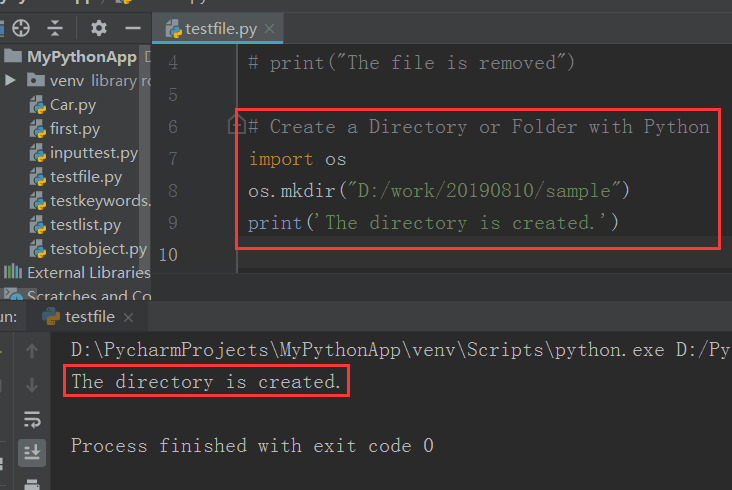Image resolution: width=732 pixels, height=490 pixels.
Task: Open project view settings gear
Action: tap(99, 28)
